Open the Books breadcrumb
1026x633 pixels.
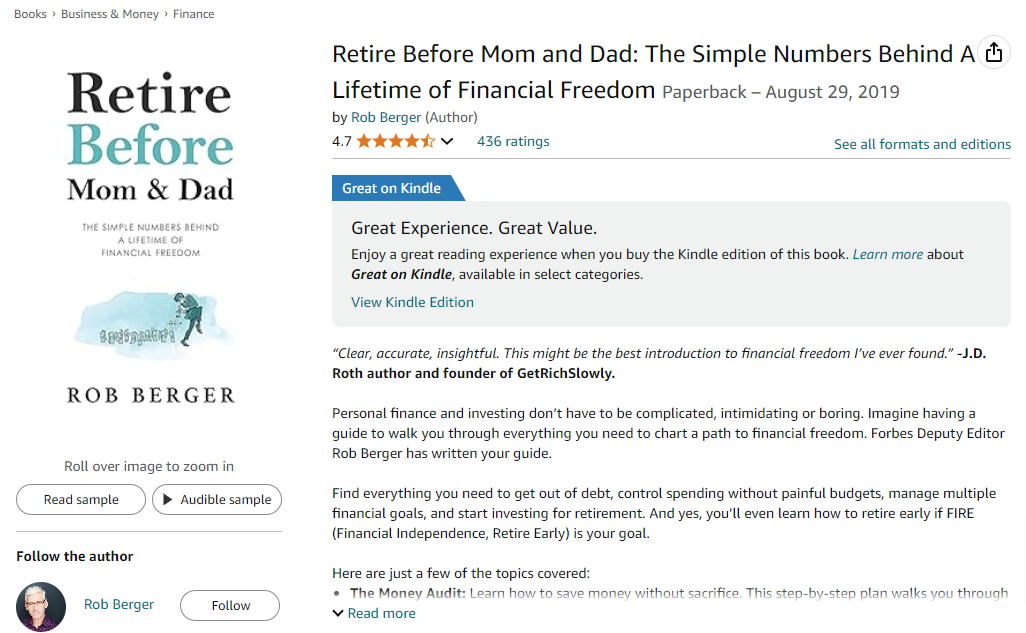[x=29, y=13]
